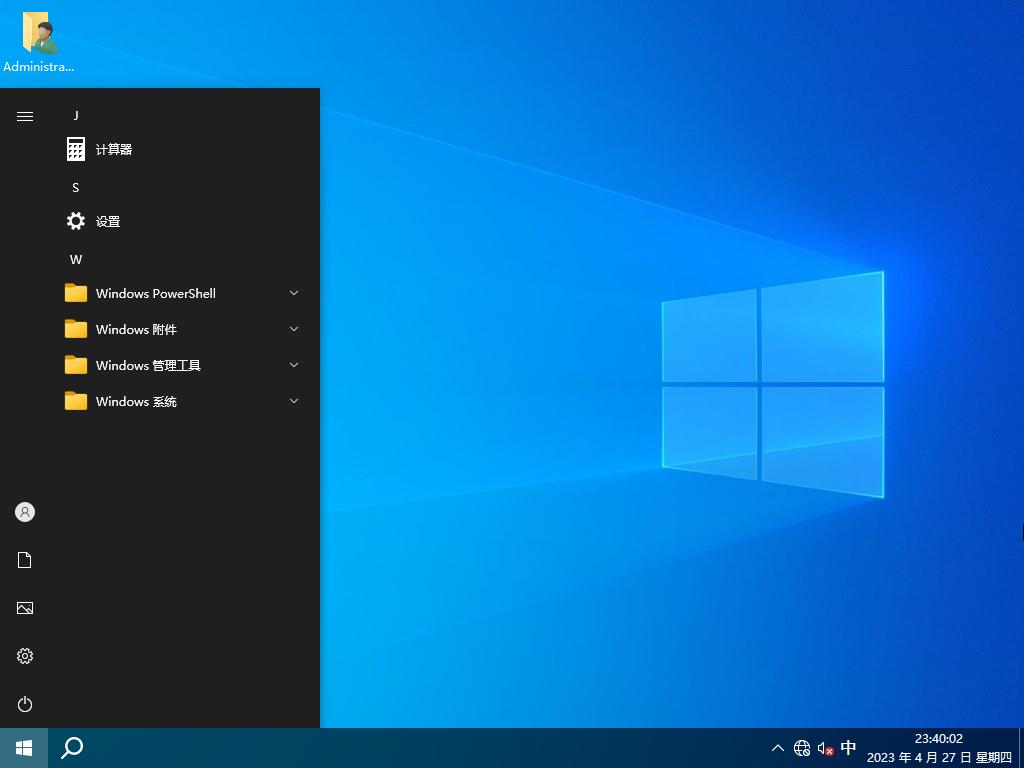Click the Power button in Start sidebar
1024x768 pixels.
(x=25, y=704)
